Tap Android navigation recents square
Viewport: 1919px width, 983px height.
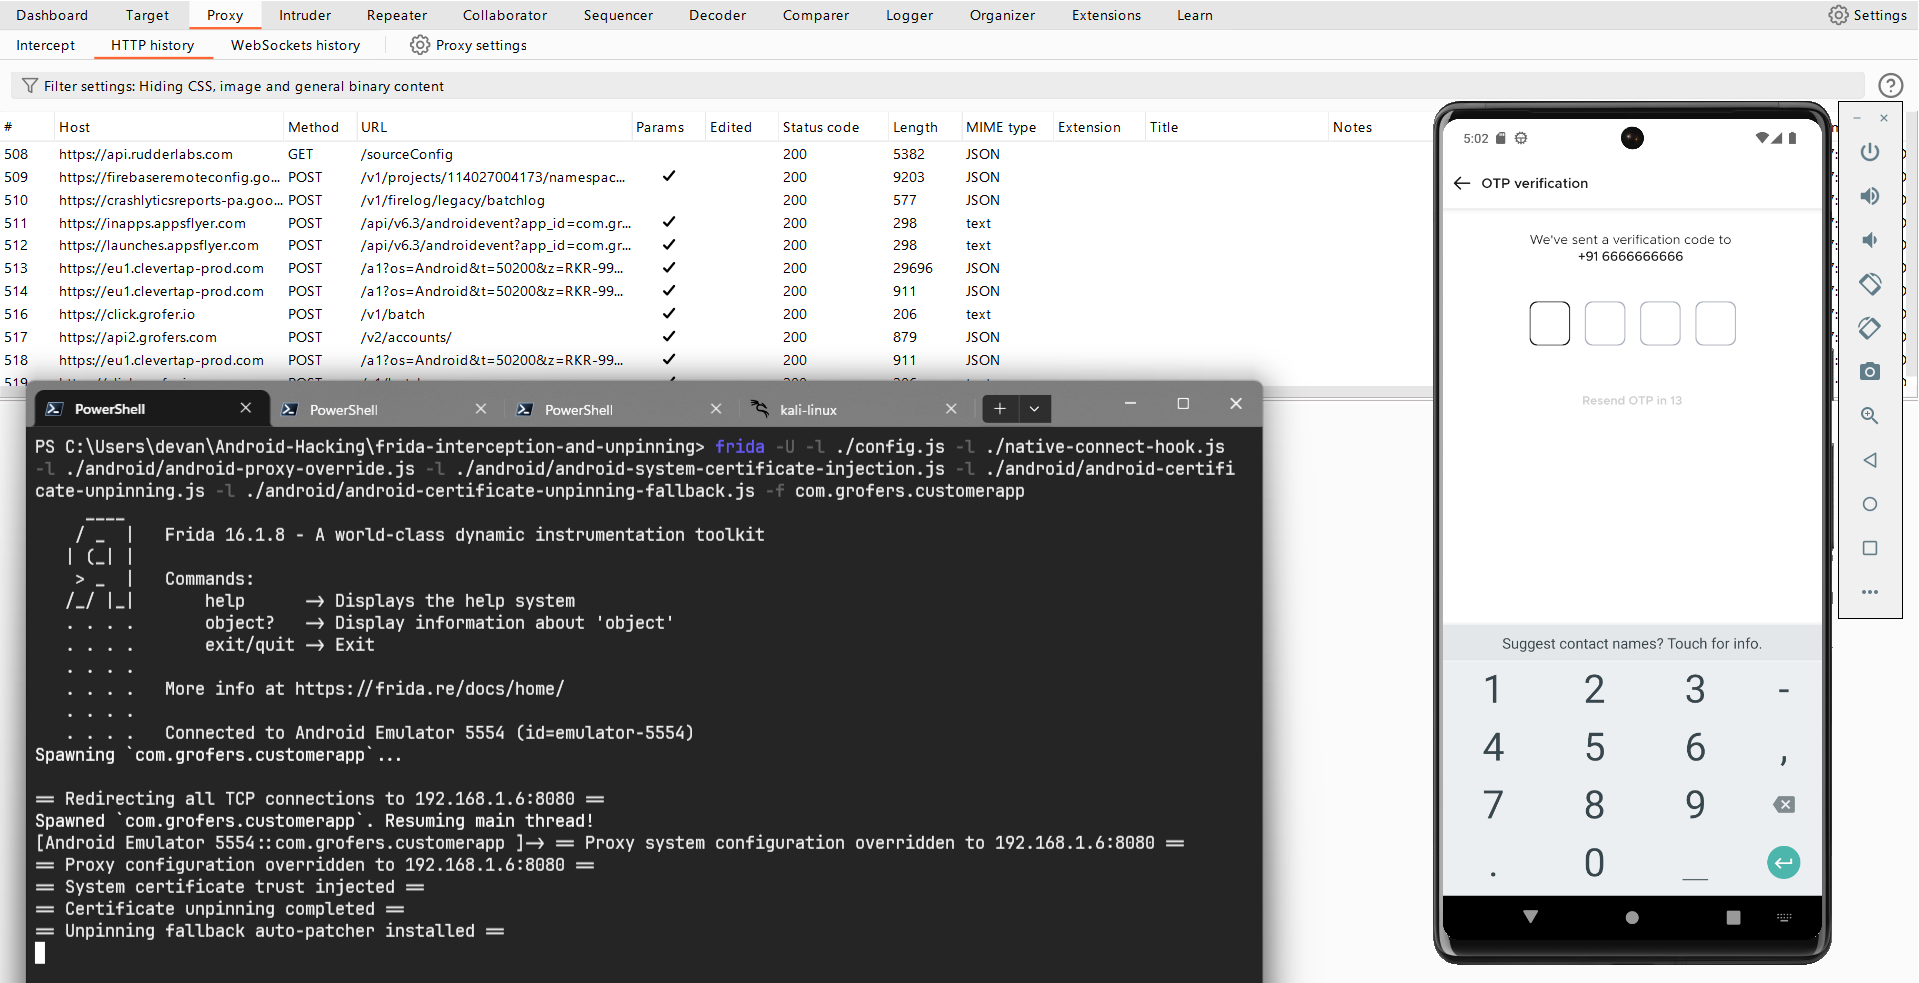point(1733,917)
